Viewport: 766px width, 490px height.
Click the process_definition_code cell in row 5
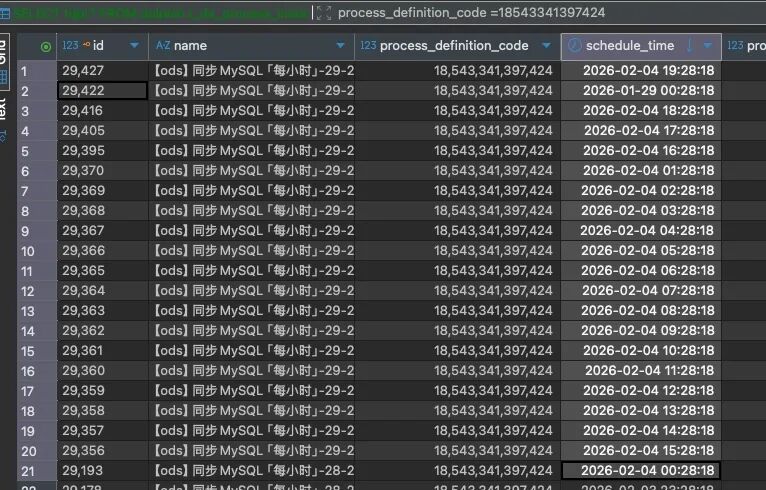point(457,151)
